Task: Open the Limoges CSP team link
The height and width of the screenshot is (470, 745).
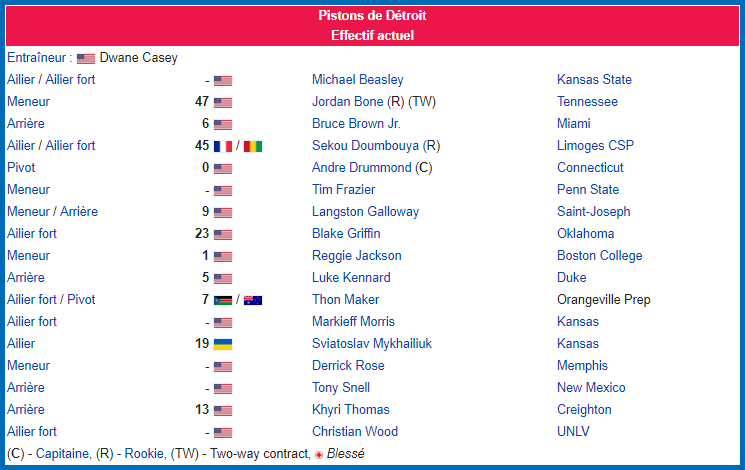Action: click(x=595, y=145)
